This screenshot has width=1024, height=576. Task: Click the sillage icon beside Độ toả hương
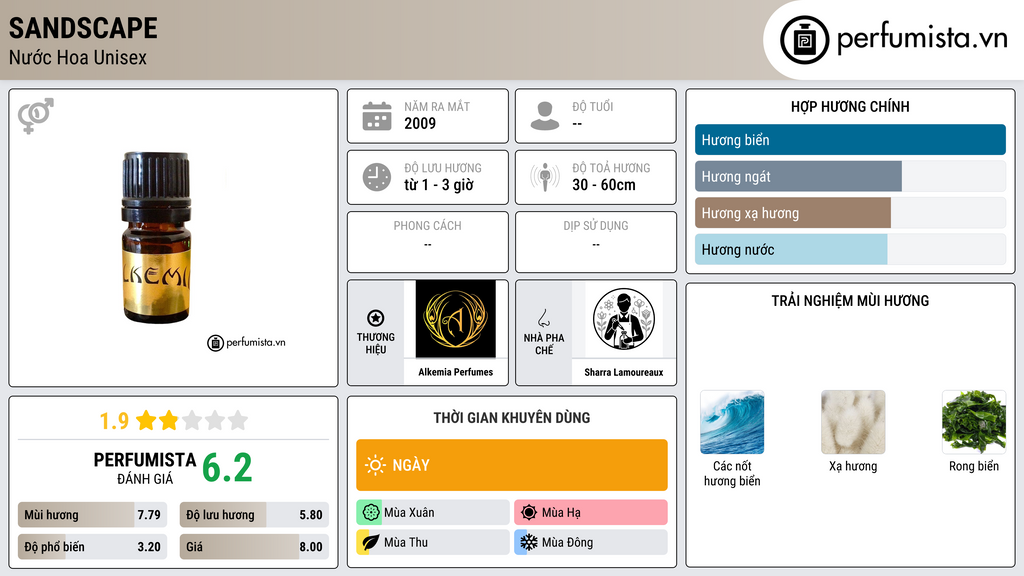click(x=545, y=177)
